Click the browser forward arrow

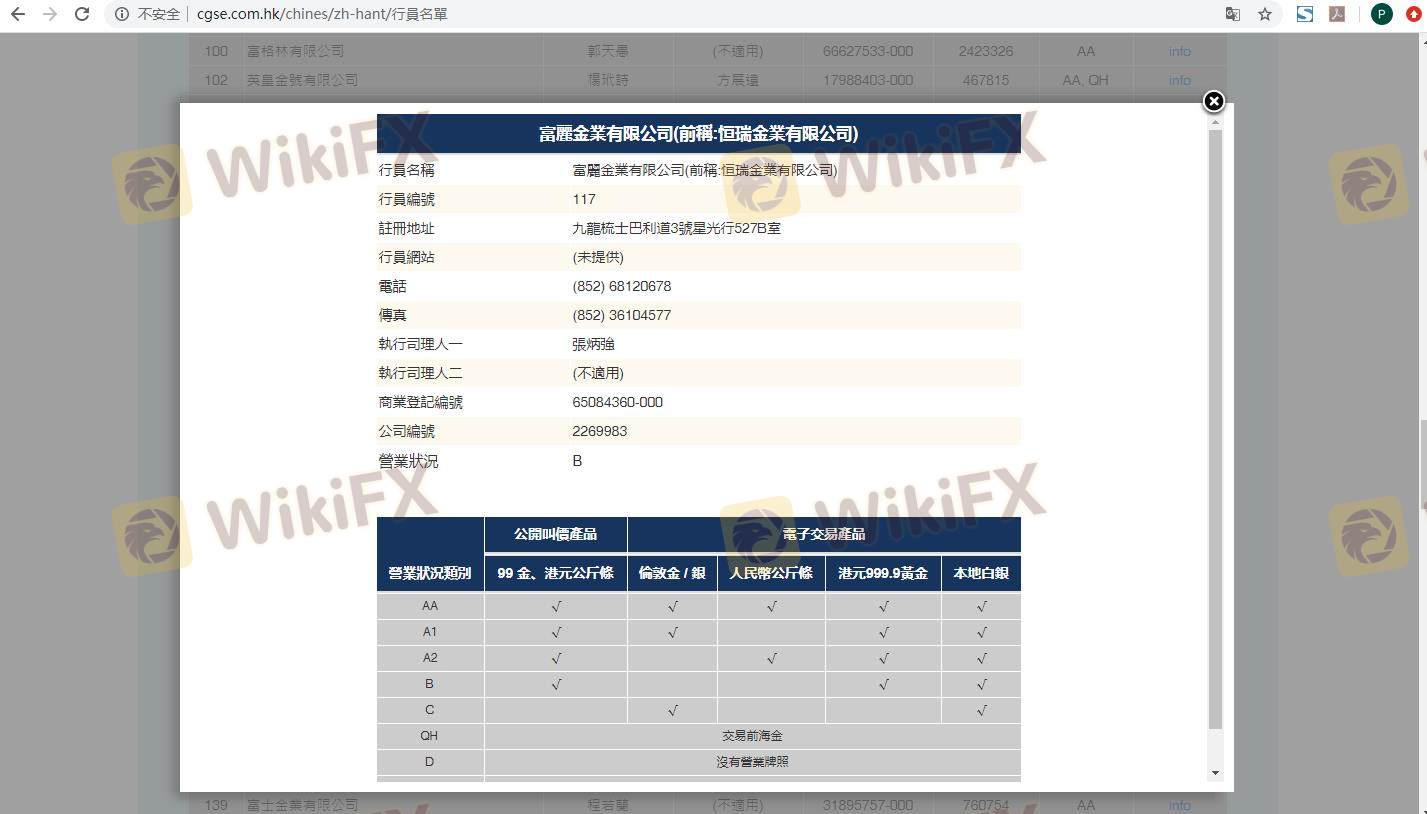coord(50,14)
